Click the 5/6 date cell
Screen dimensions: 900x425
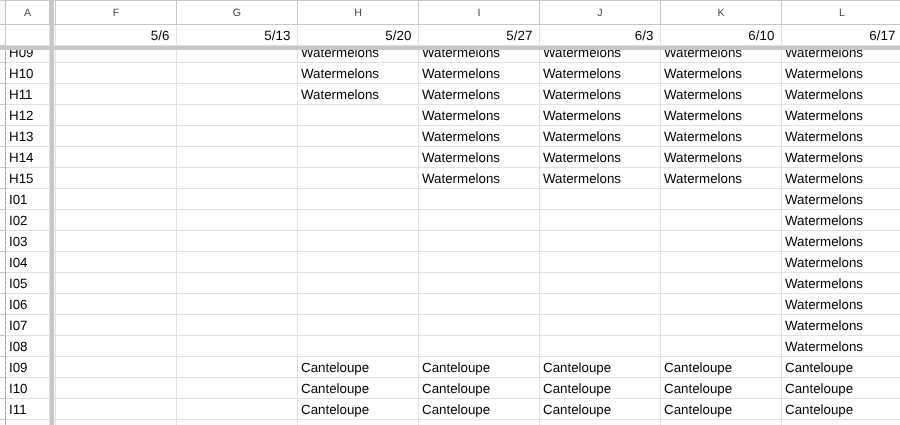pyautogui.click(x=116, y=36)
